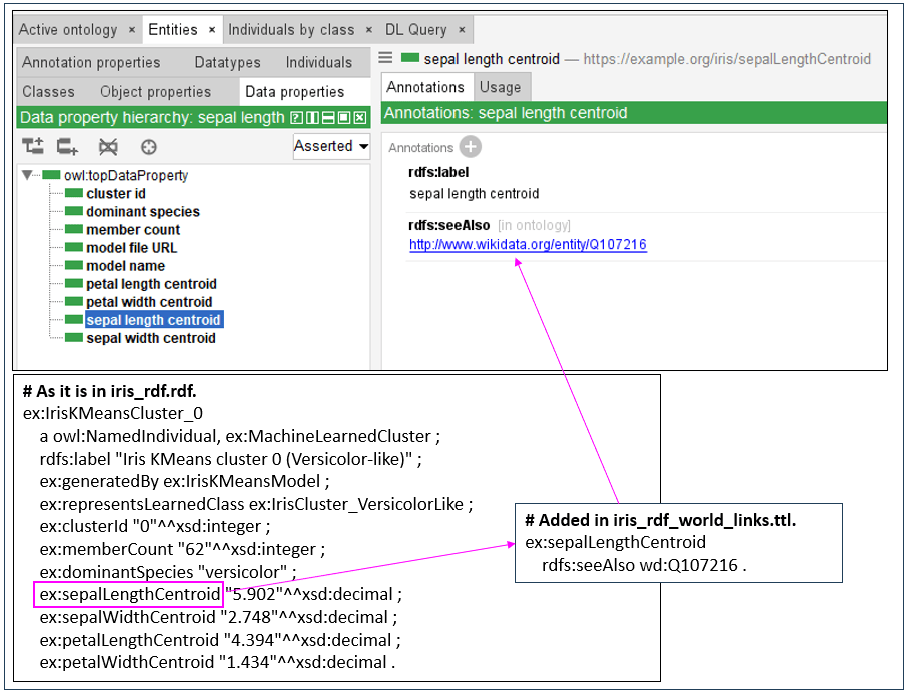Screen dimensions: 906x696
Task: Close the Entities tab
Action: [x=212, y=29]
